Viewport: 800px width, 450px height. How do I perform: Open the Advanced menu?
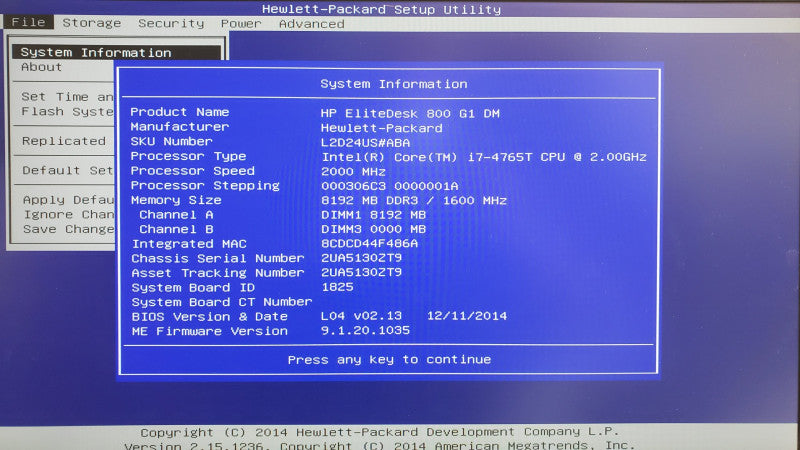point(311,24)
